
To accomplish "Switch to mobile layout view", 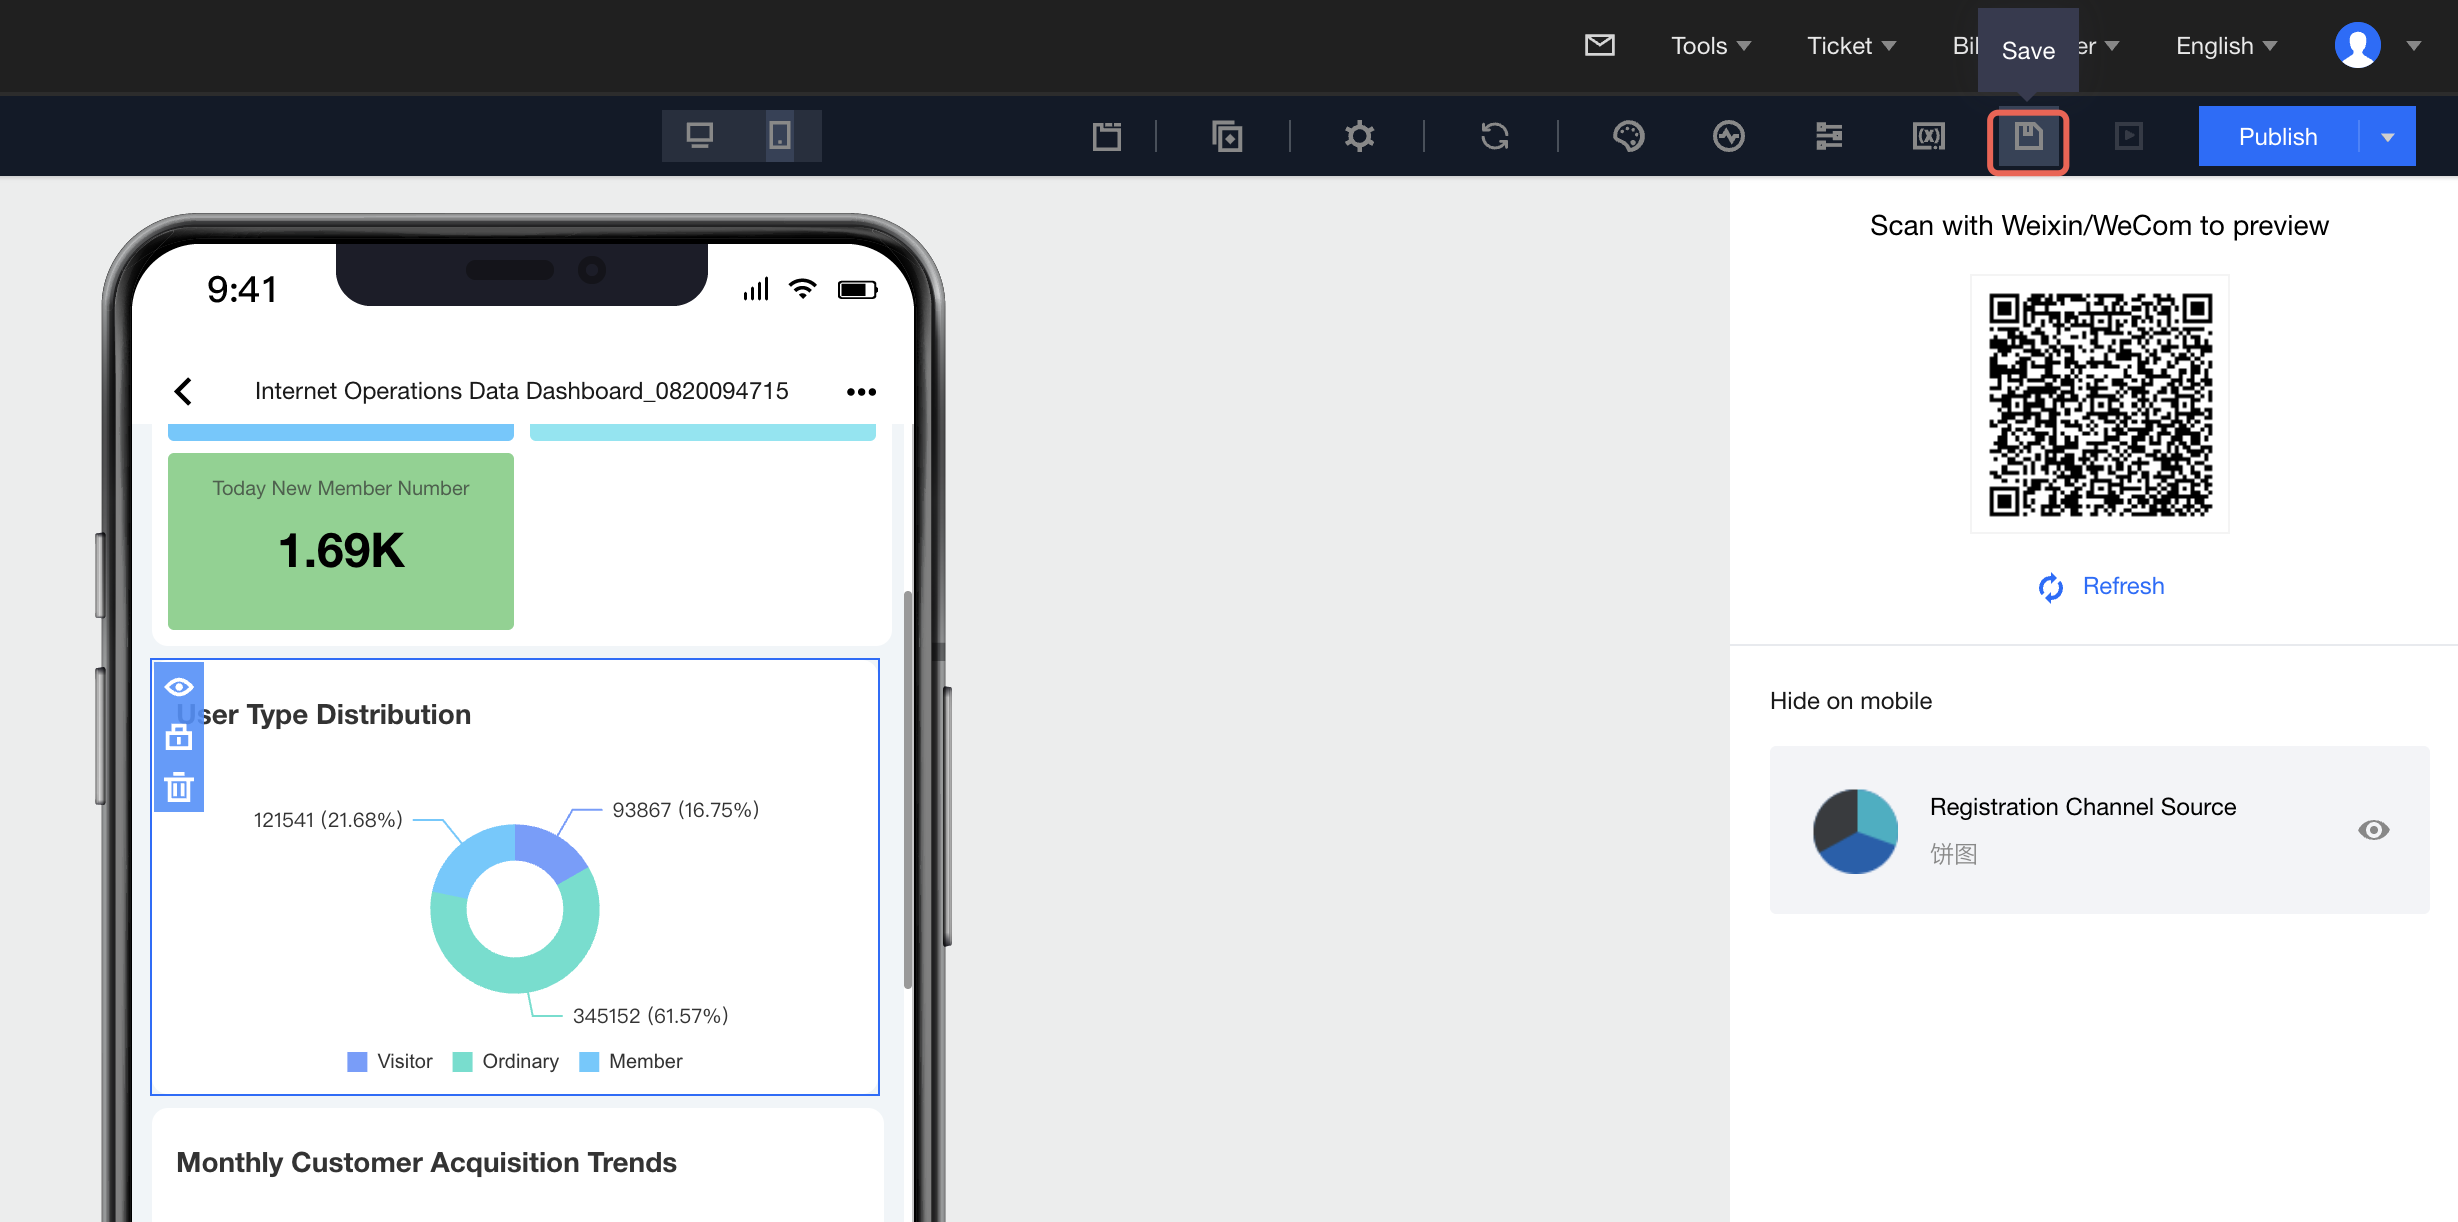I will pyautogui.click(x=780, y=136).
